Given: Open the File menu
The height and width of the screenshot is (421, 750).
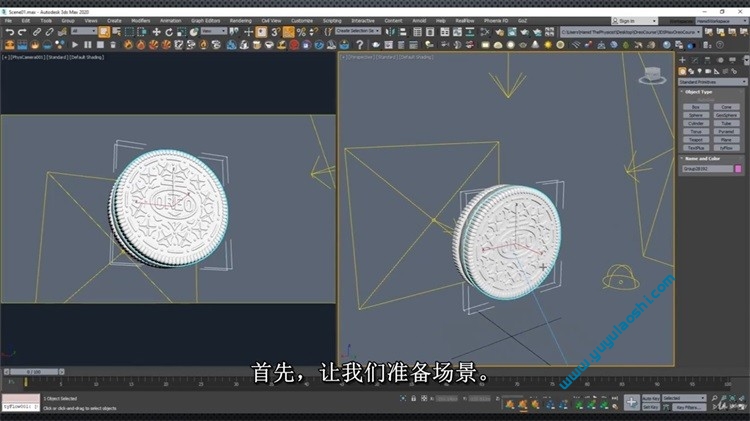Looking at the screenshot, I should (x=8, y=21).
